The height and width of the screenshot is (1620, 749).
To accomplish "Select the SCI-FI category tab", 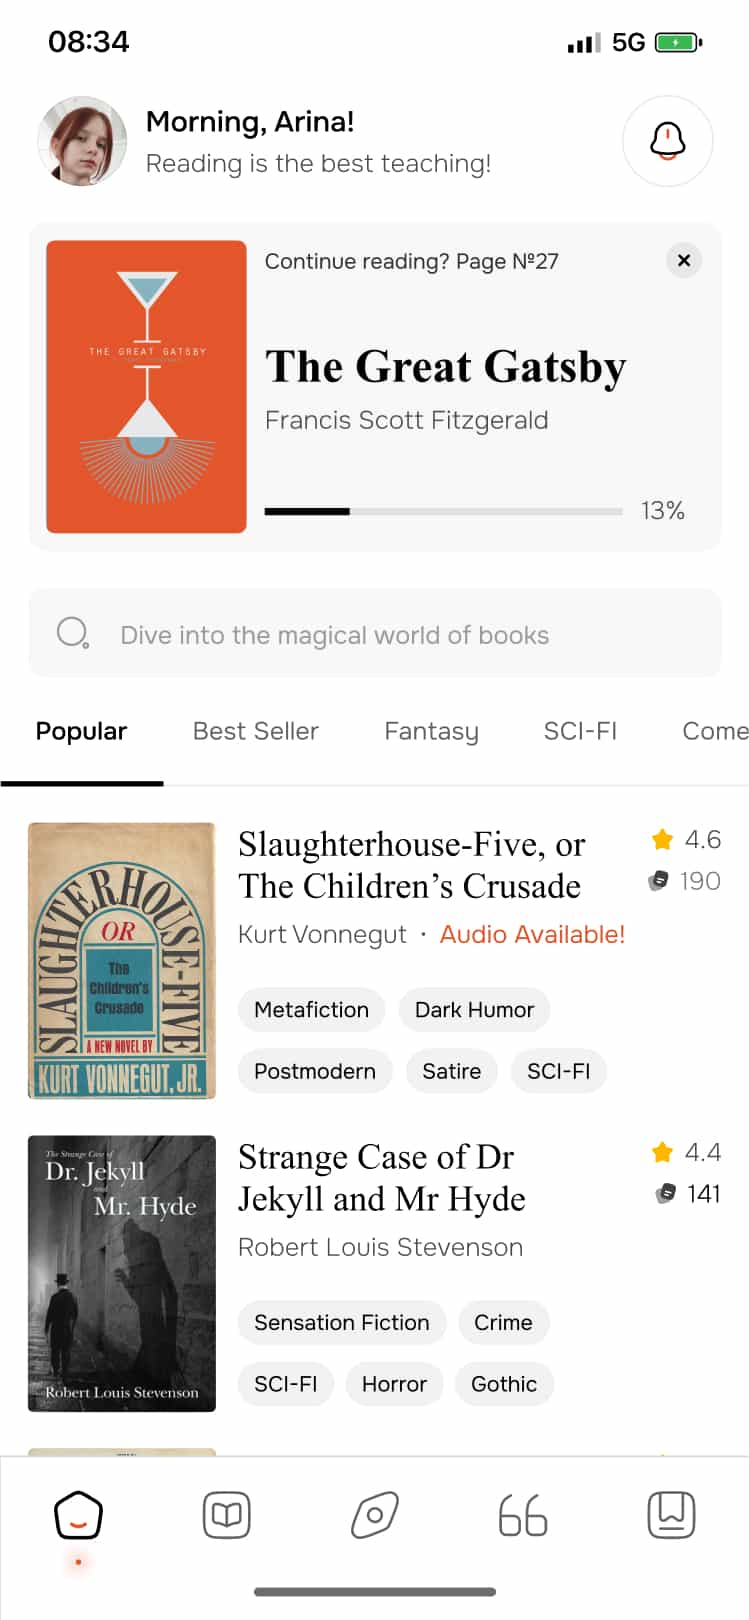I will tap(580, 731).
